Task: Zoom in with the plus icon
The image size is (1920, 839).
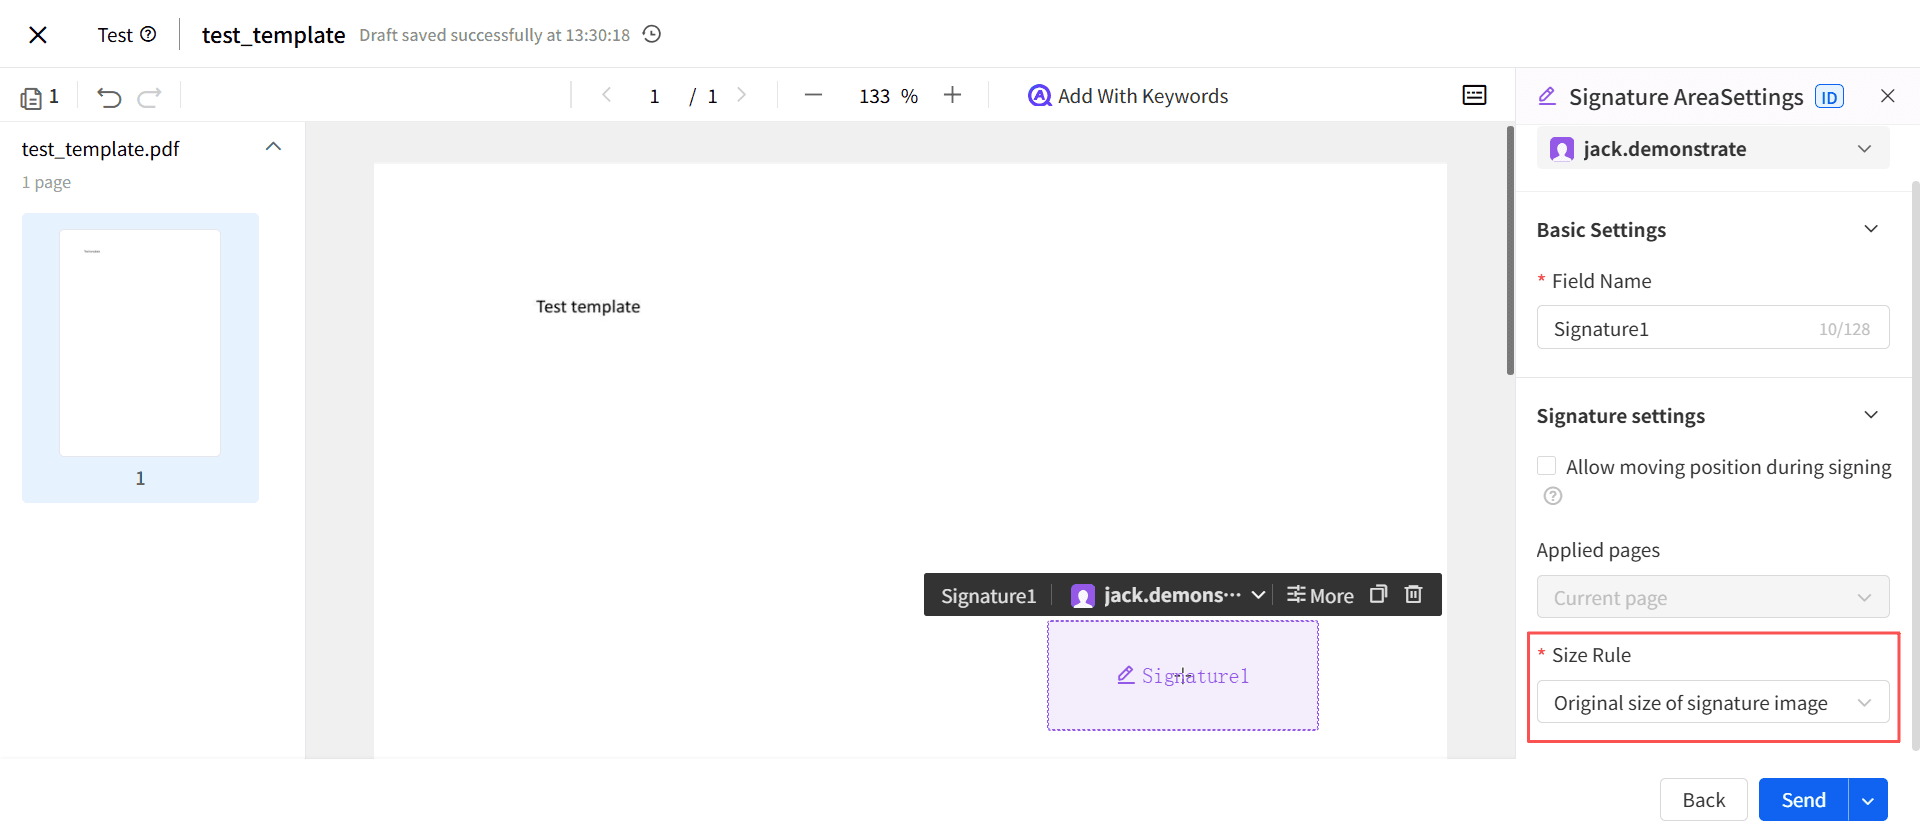Action: [x=952, y=95]
